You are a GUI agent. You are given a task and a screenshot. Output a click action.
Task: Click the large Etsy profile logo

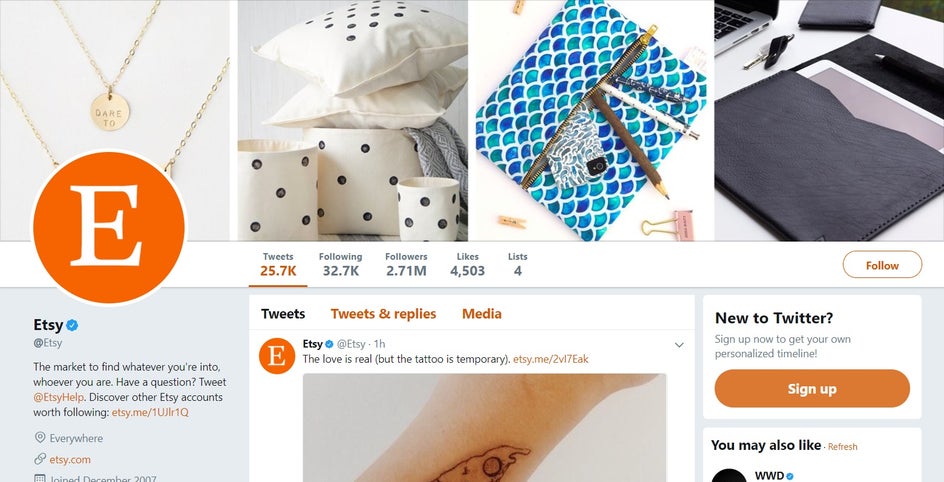pos(109,227)
